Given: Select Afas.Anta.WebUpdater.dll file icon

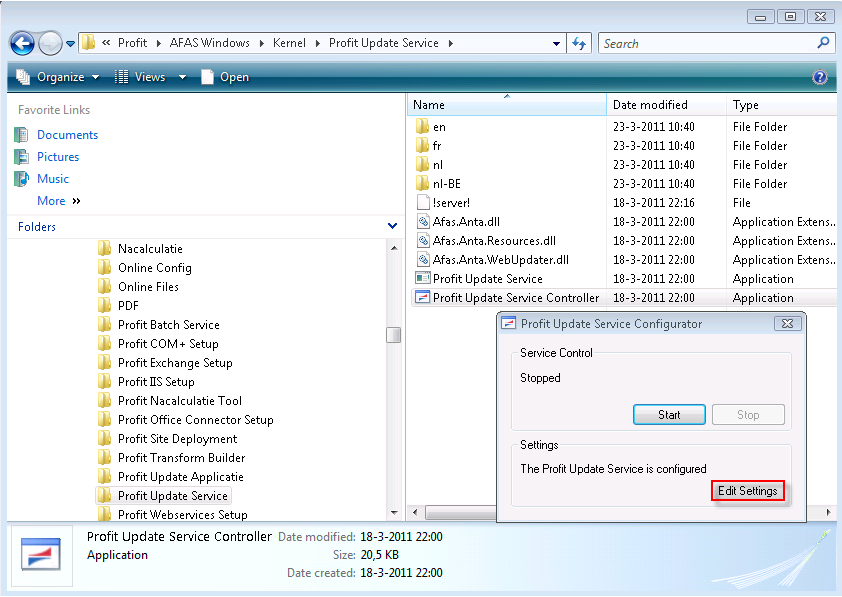Looking at the screenshot, I should click(423, 260).
